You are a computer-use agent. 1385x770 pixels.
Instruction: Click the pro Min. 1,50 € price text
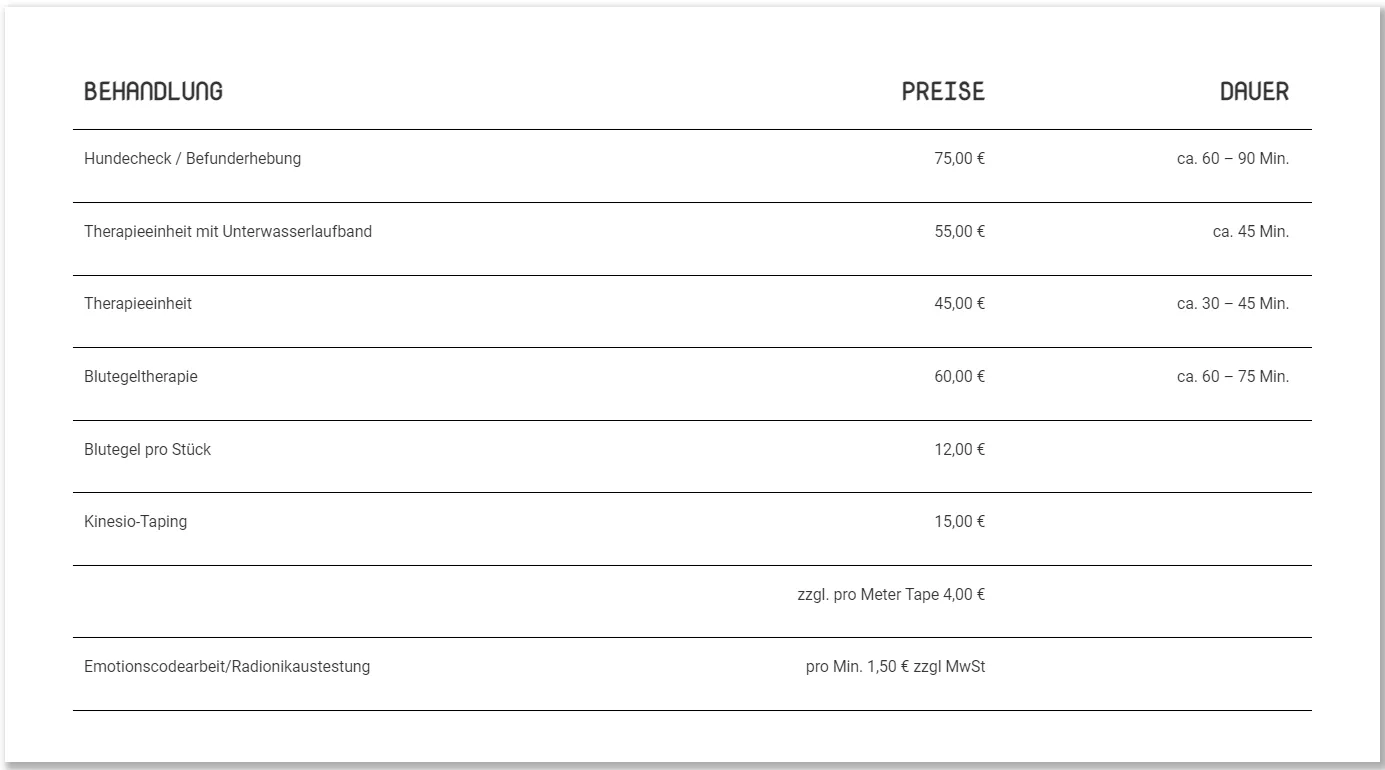[x=857, y=667]
